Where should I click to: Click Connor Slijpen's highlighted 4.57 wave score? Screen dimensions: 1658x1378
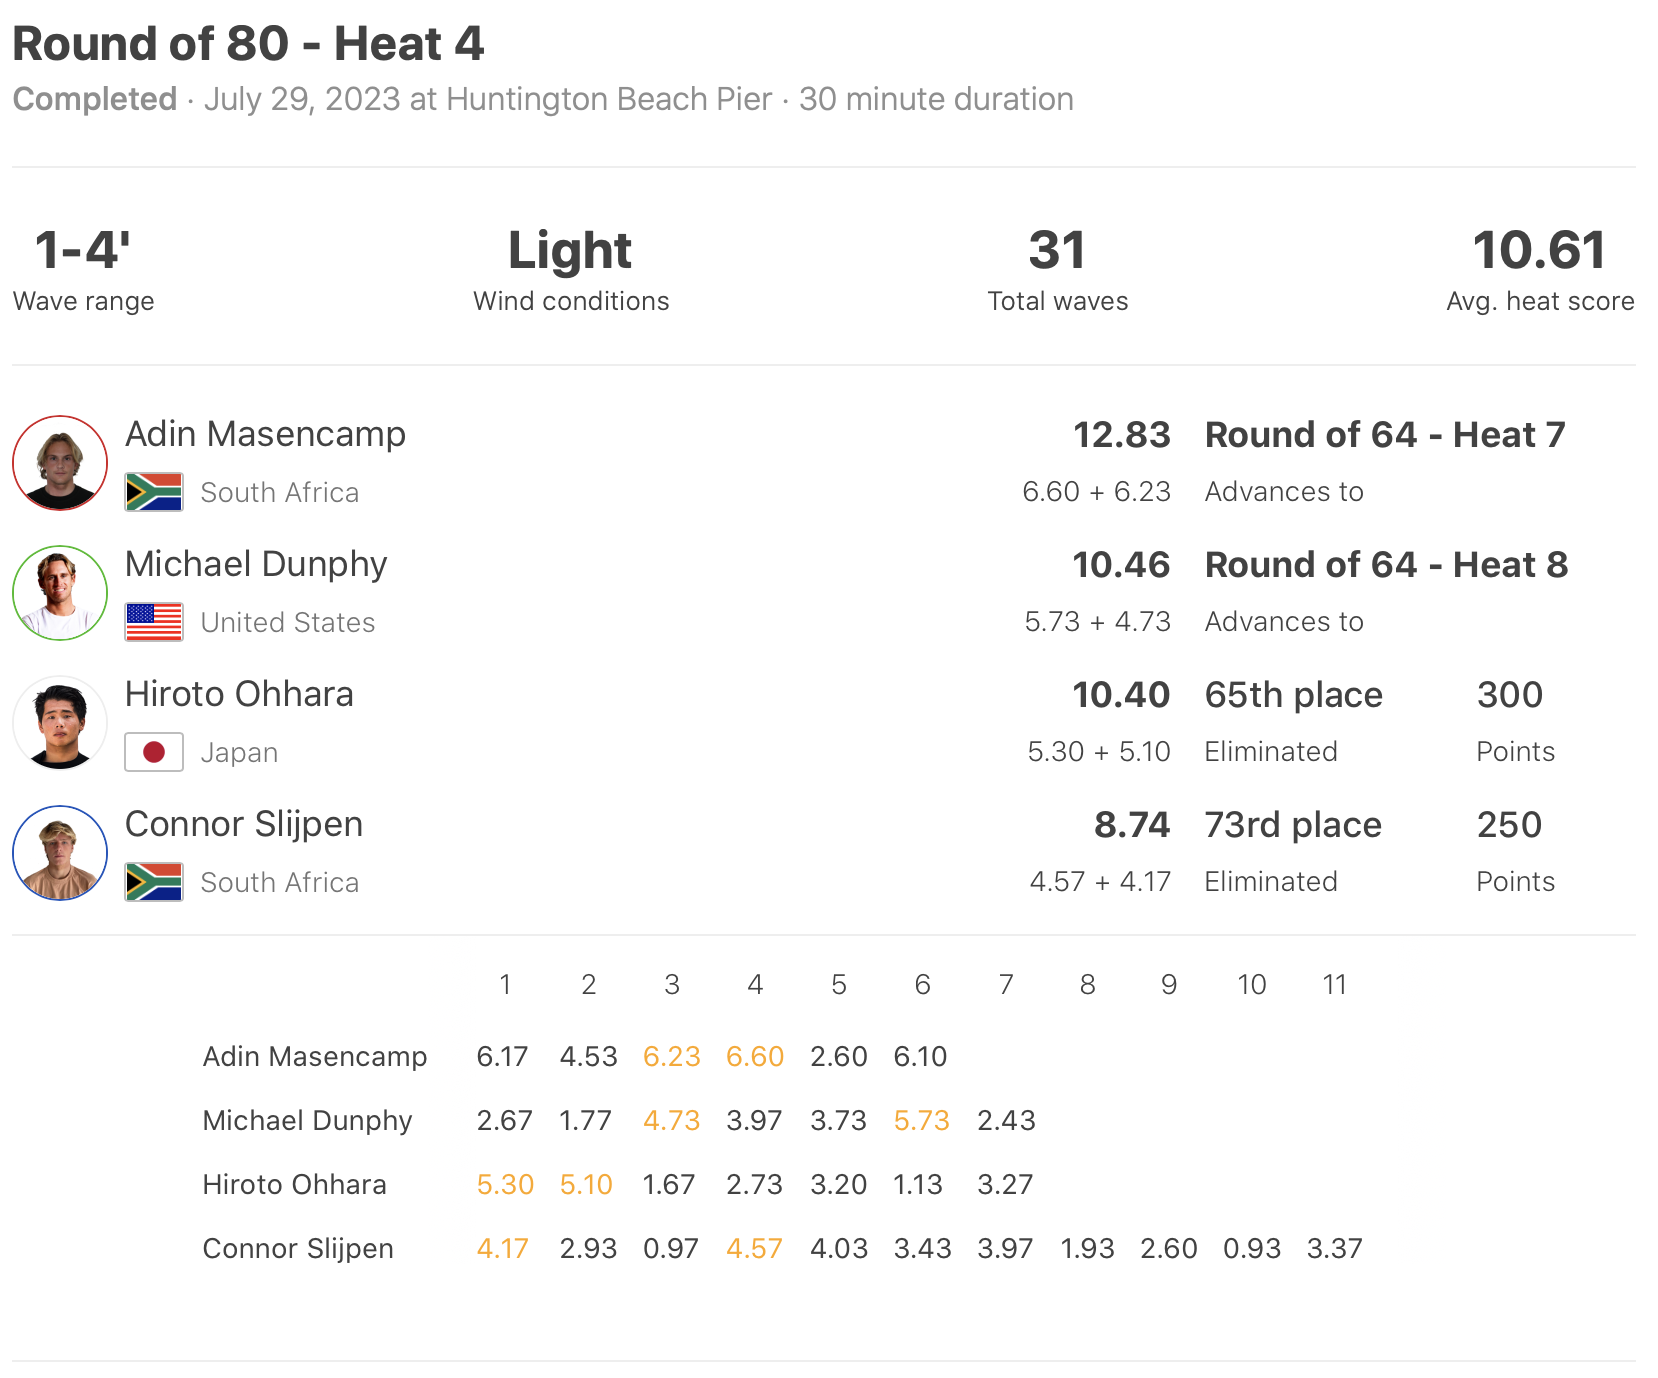754,1248
